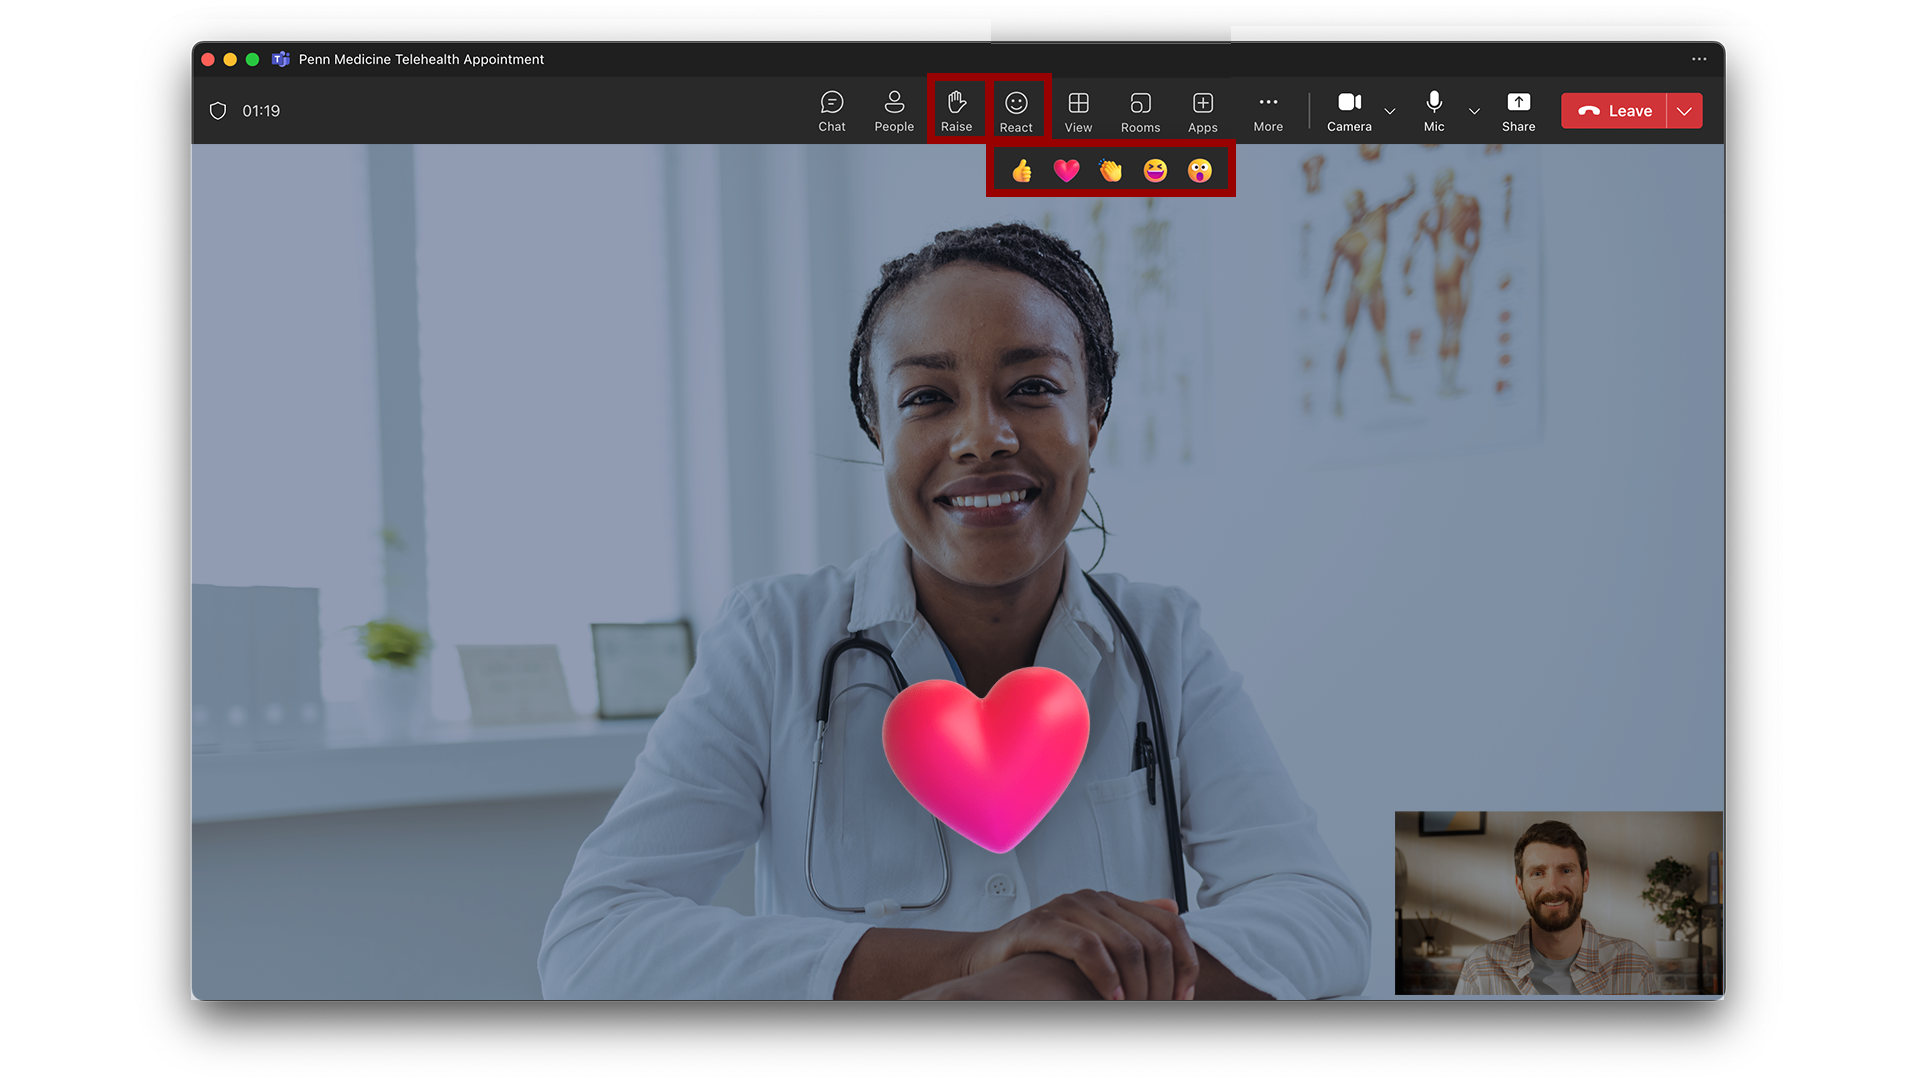
Task: Open breakout Rooms
Action: point(1140,110)
